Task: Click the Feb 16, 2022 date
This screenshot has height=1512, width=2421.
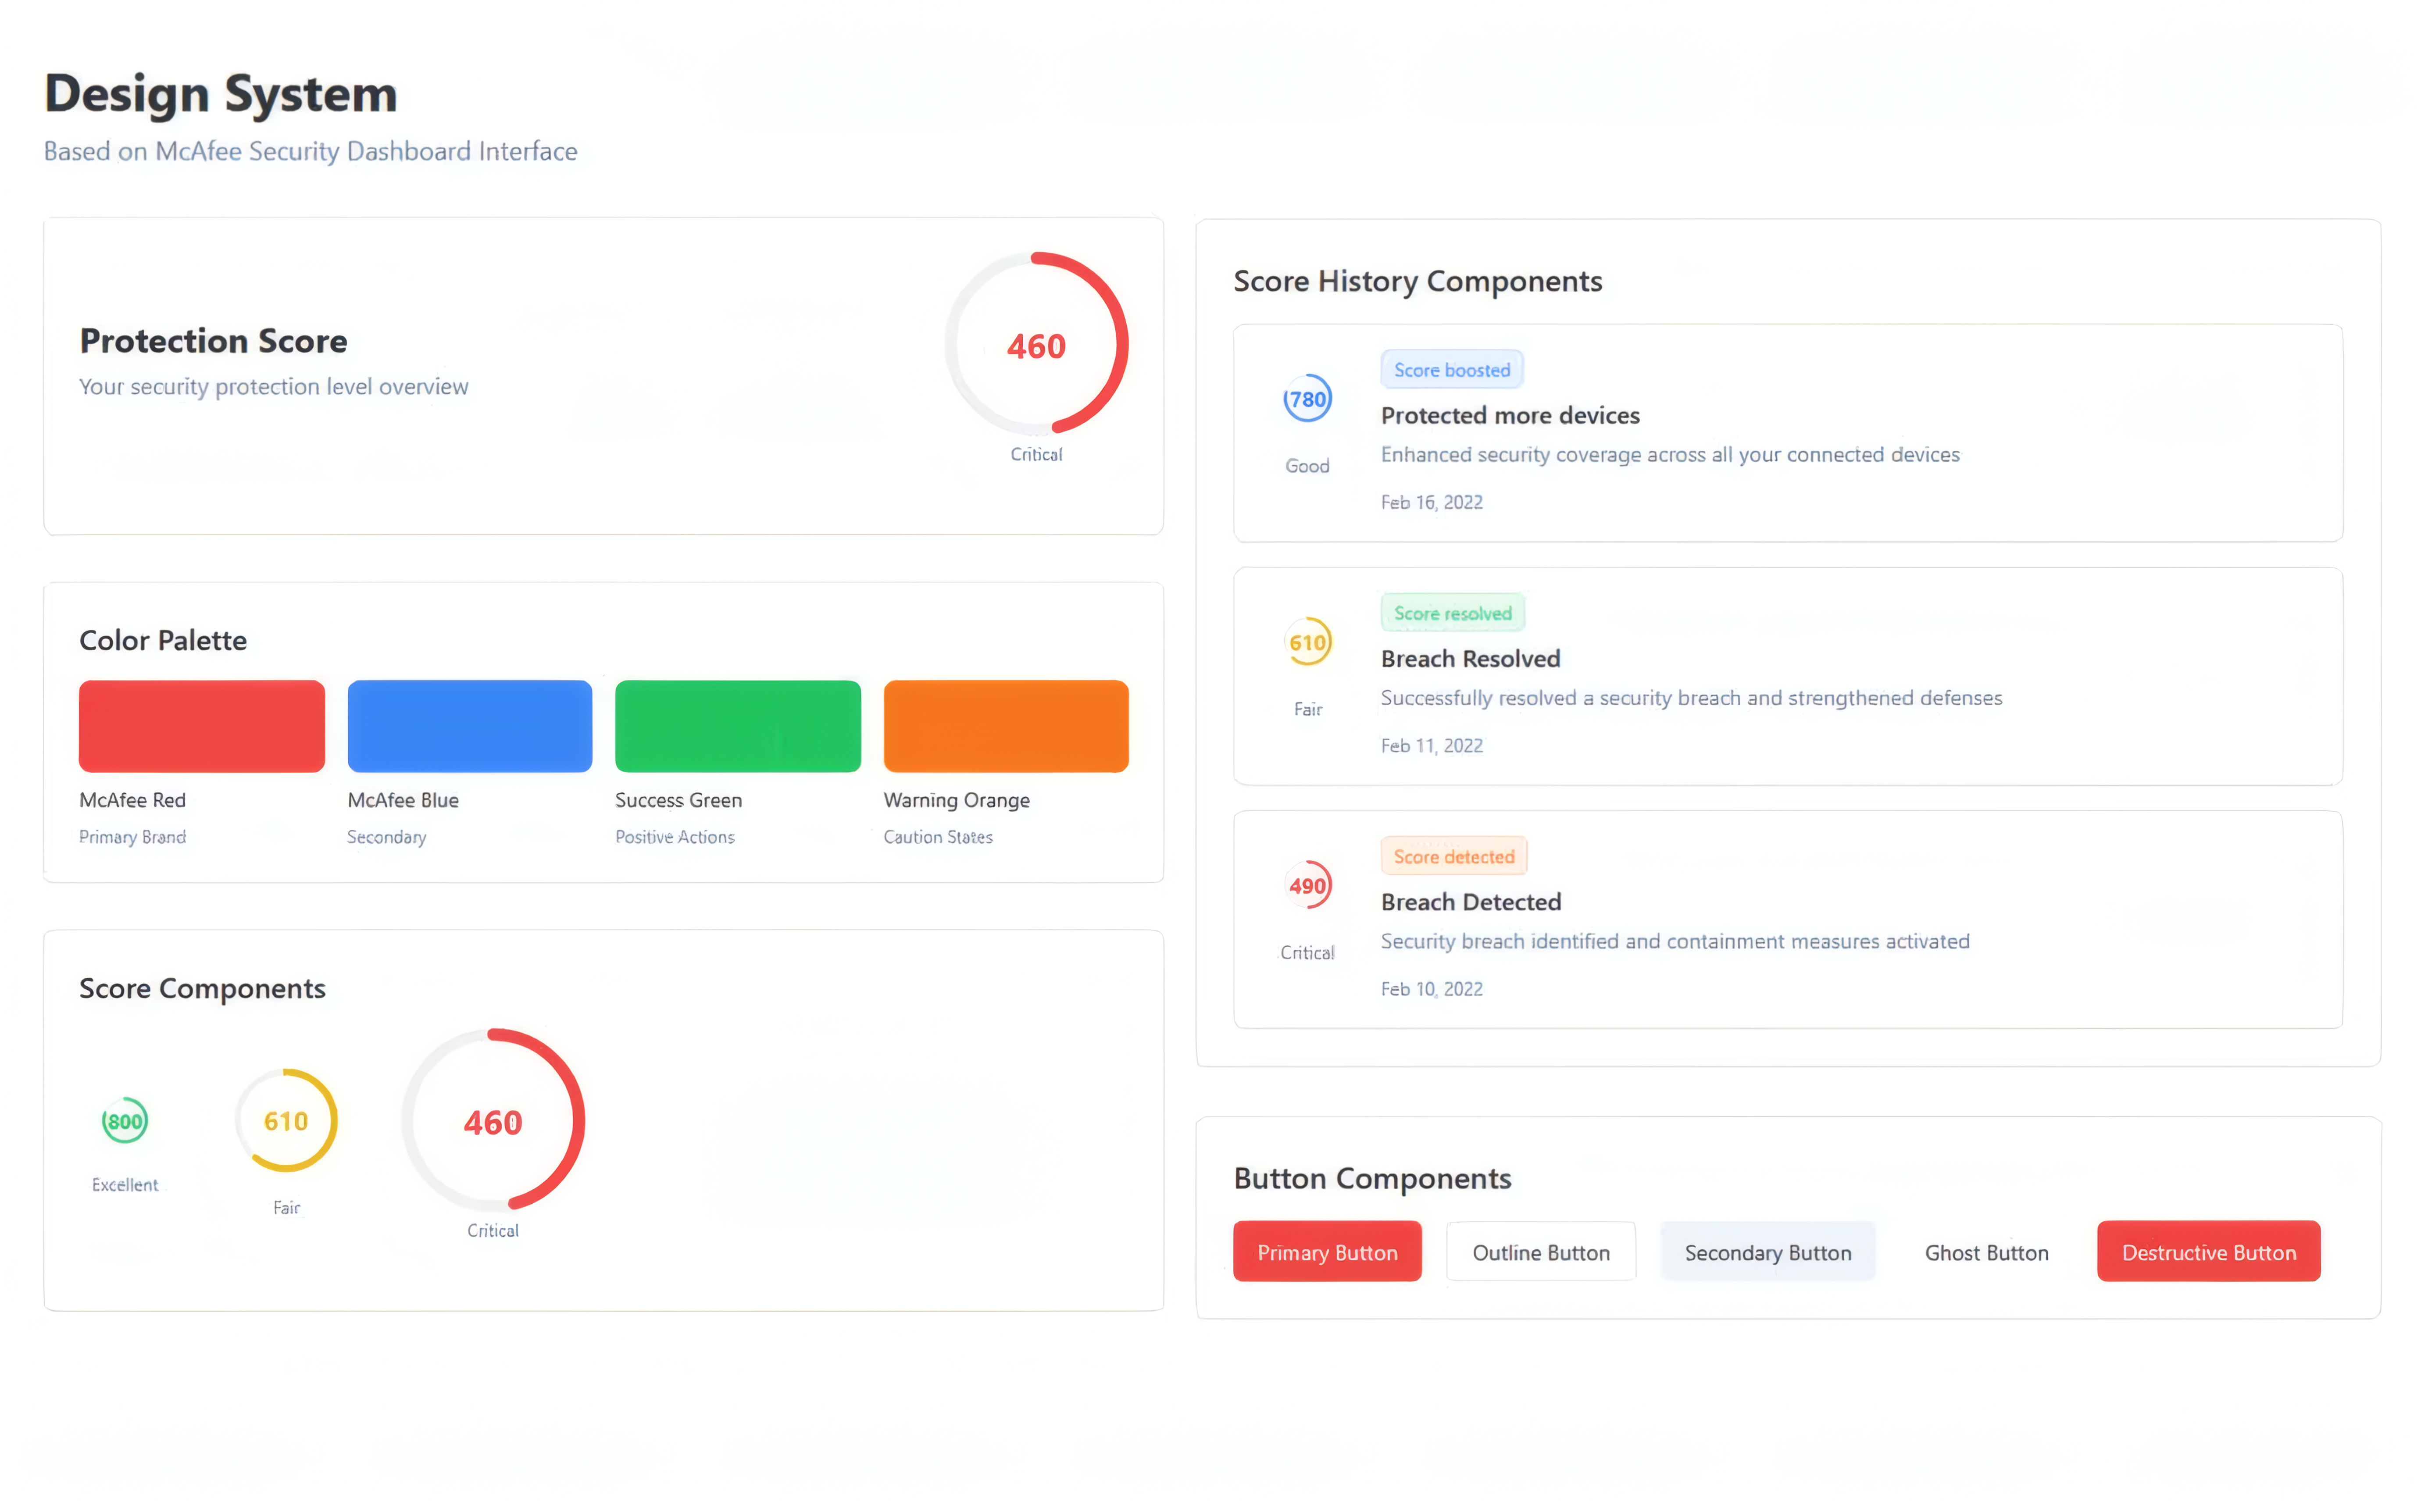Action: pos(1431,502)
